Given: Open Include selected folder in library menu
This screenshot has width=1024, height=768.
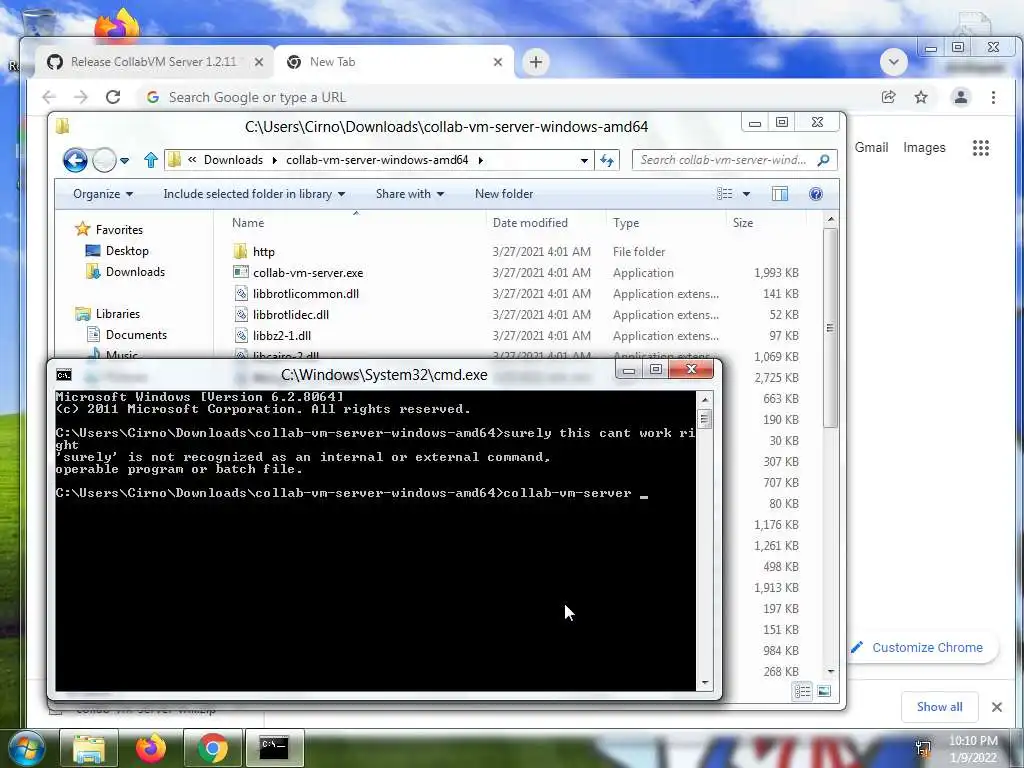Looking at the screenshot, I should tap(254, 194).
